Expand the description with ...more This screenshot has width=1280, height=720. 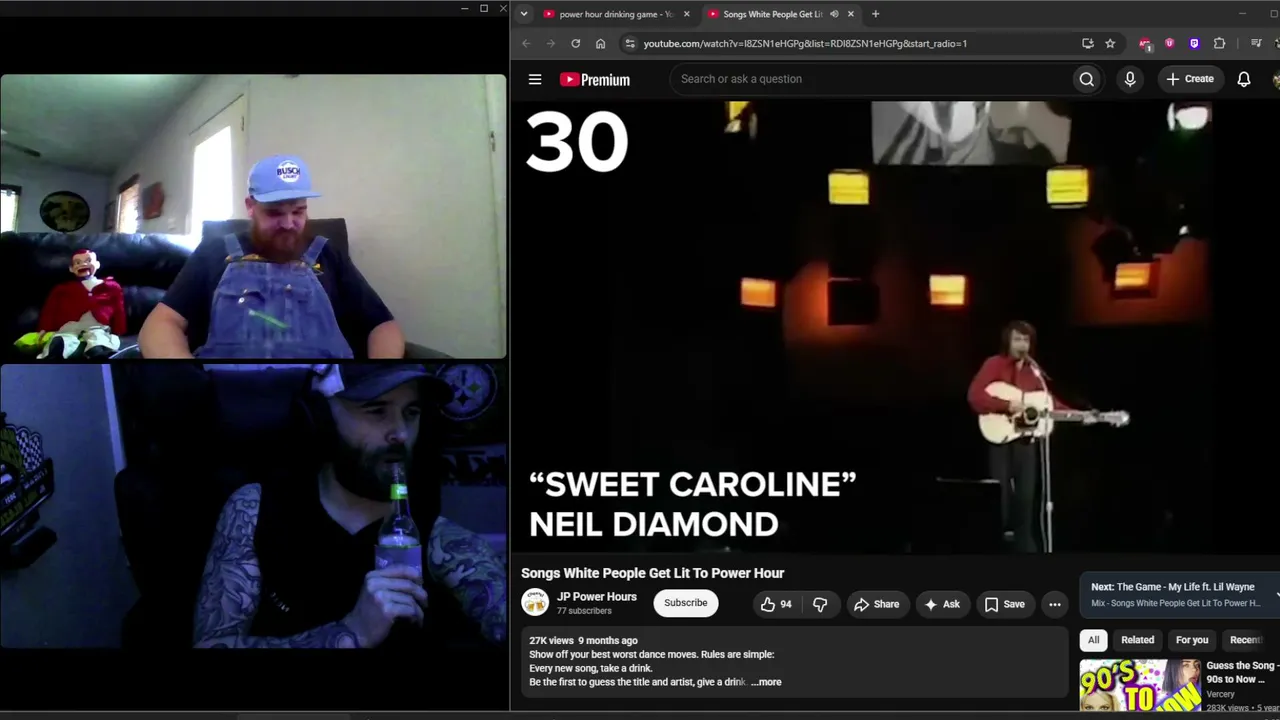[x=767, y=682]
